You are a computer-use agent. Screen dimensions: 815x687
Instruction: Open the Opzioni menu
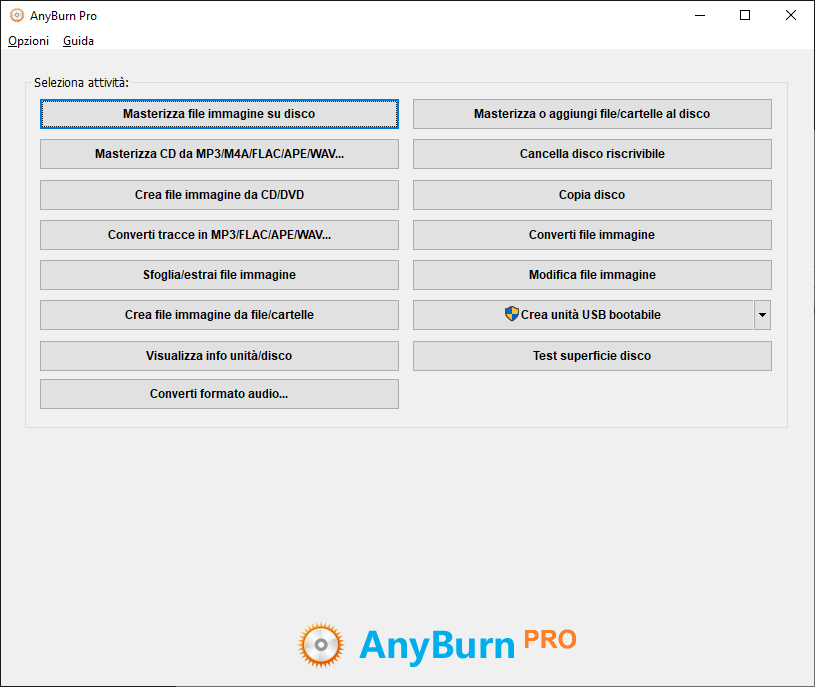point(29,41)
